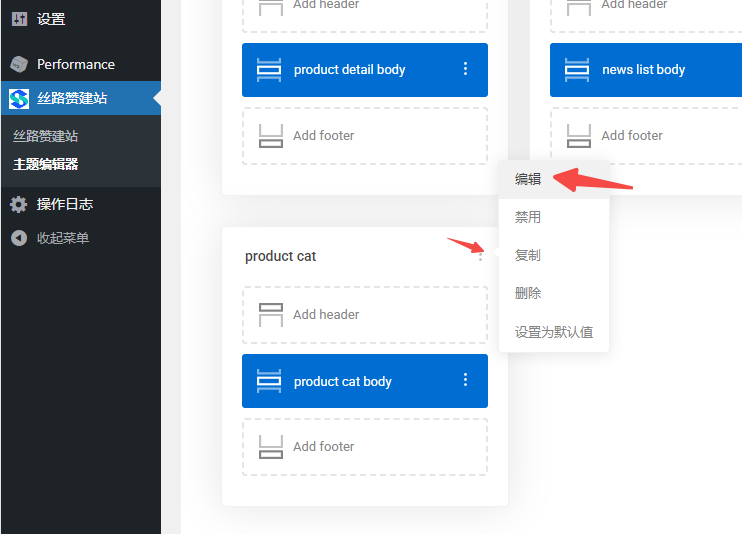742x534 pixels.
Task: Open product cat body options menu
Action: point(465,380)
